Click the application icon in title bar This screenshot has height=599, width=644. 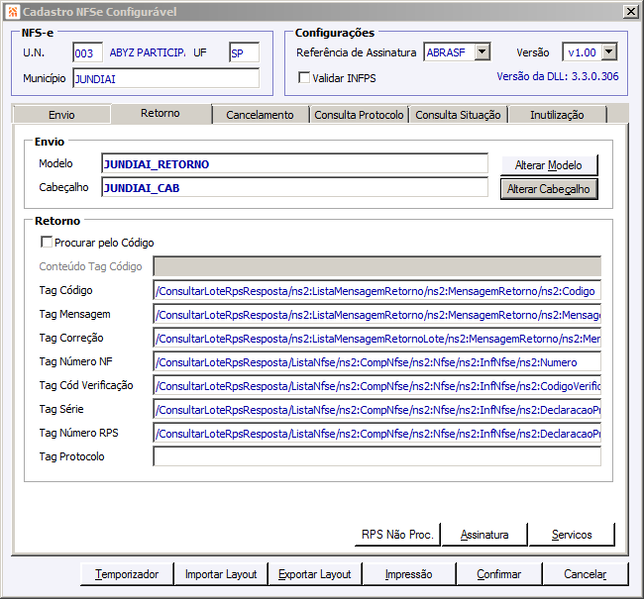point(13,12)
